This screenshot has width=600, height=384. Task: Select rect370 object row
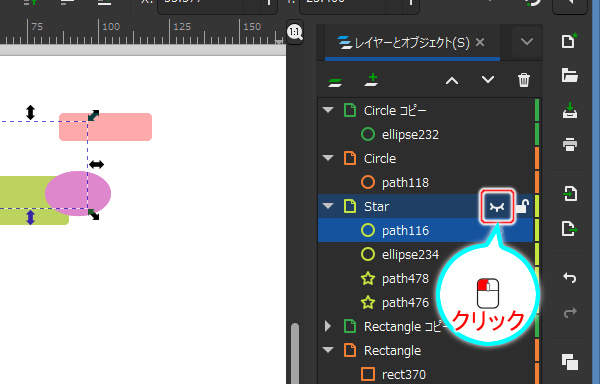tap(426, 374)
